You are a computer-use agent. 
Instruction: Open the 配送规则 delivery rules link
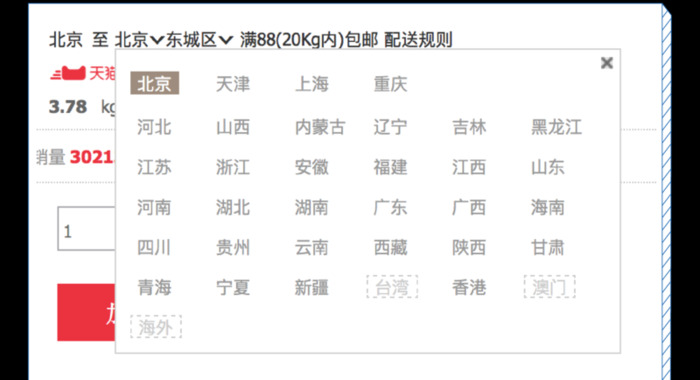pyautogui.click(x=418, y=40)
